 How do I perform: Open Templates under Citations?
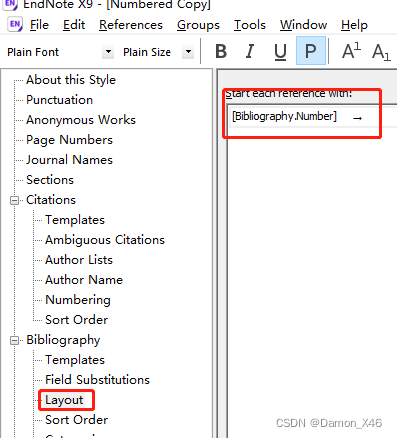[75, 220]
